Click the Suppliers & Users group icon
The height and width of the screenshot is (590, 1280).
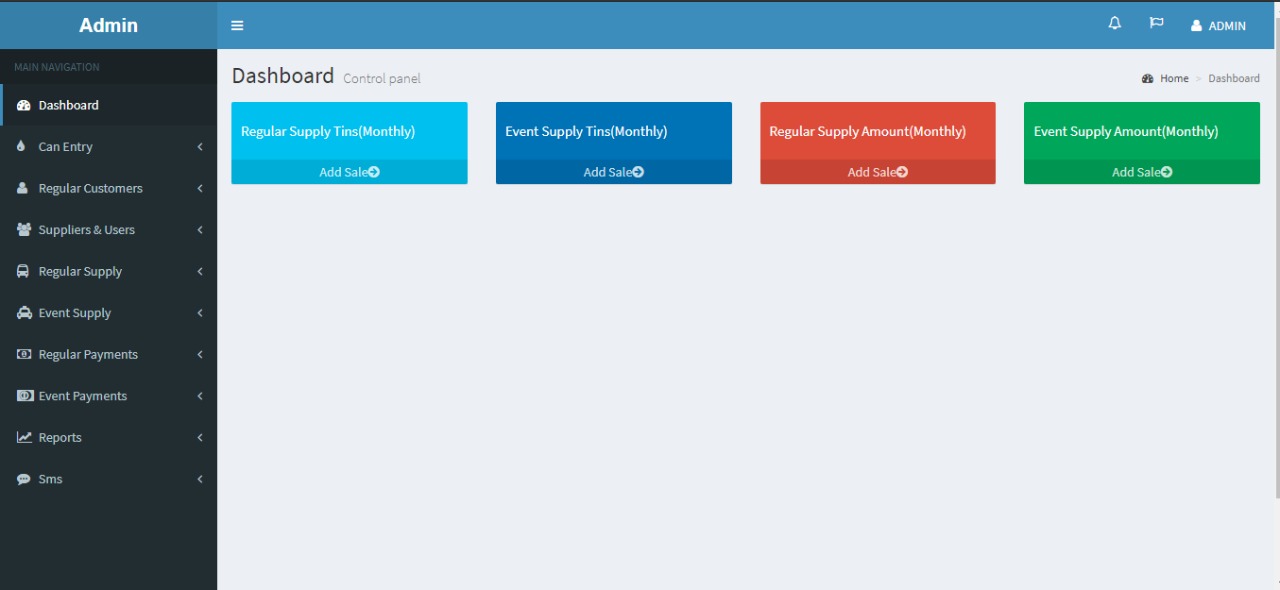pyautogui.click(x=23, y=229)
